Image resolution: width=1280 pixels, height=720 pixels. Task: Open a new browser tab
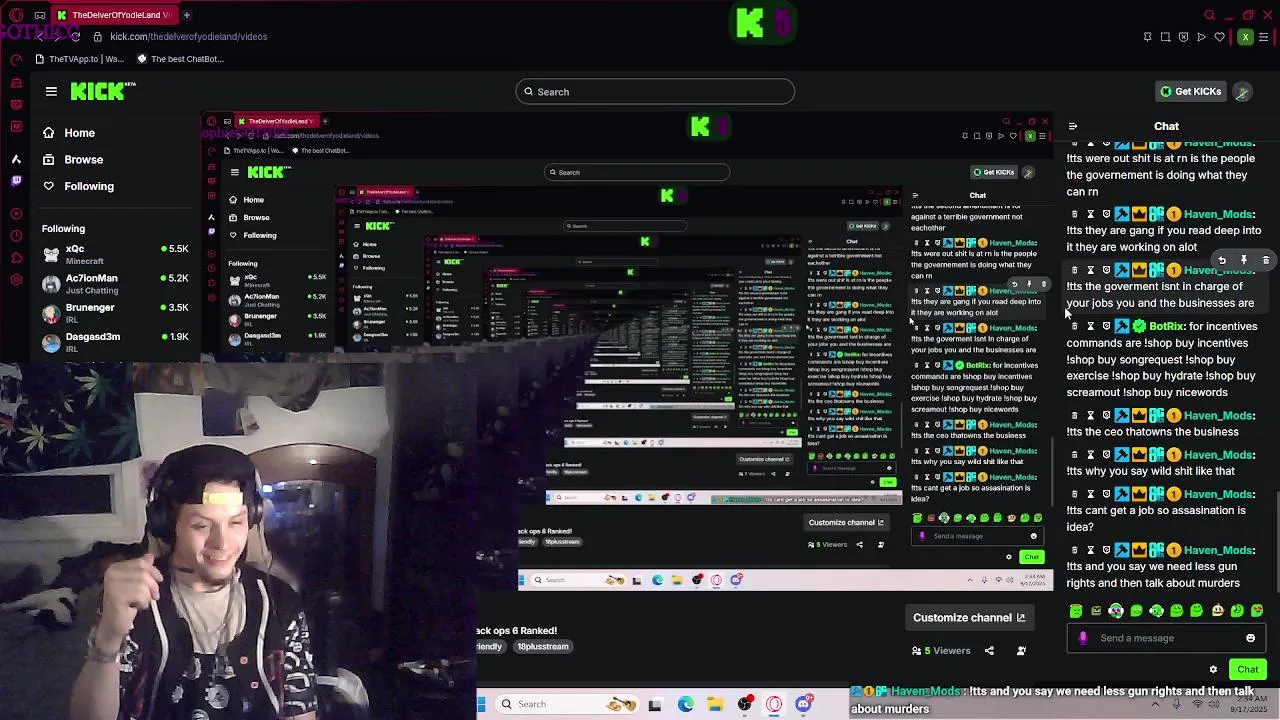[187, 15]
